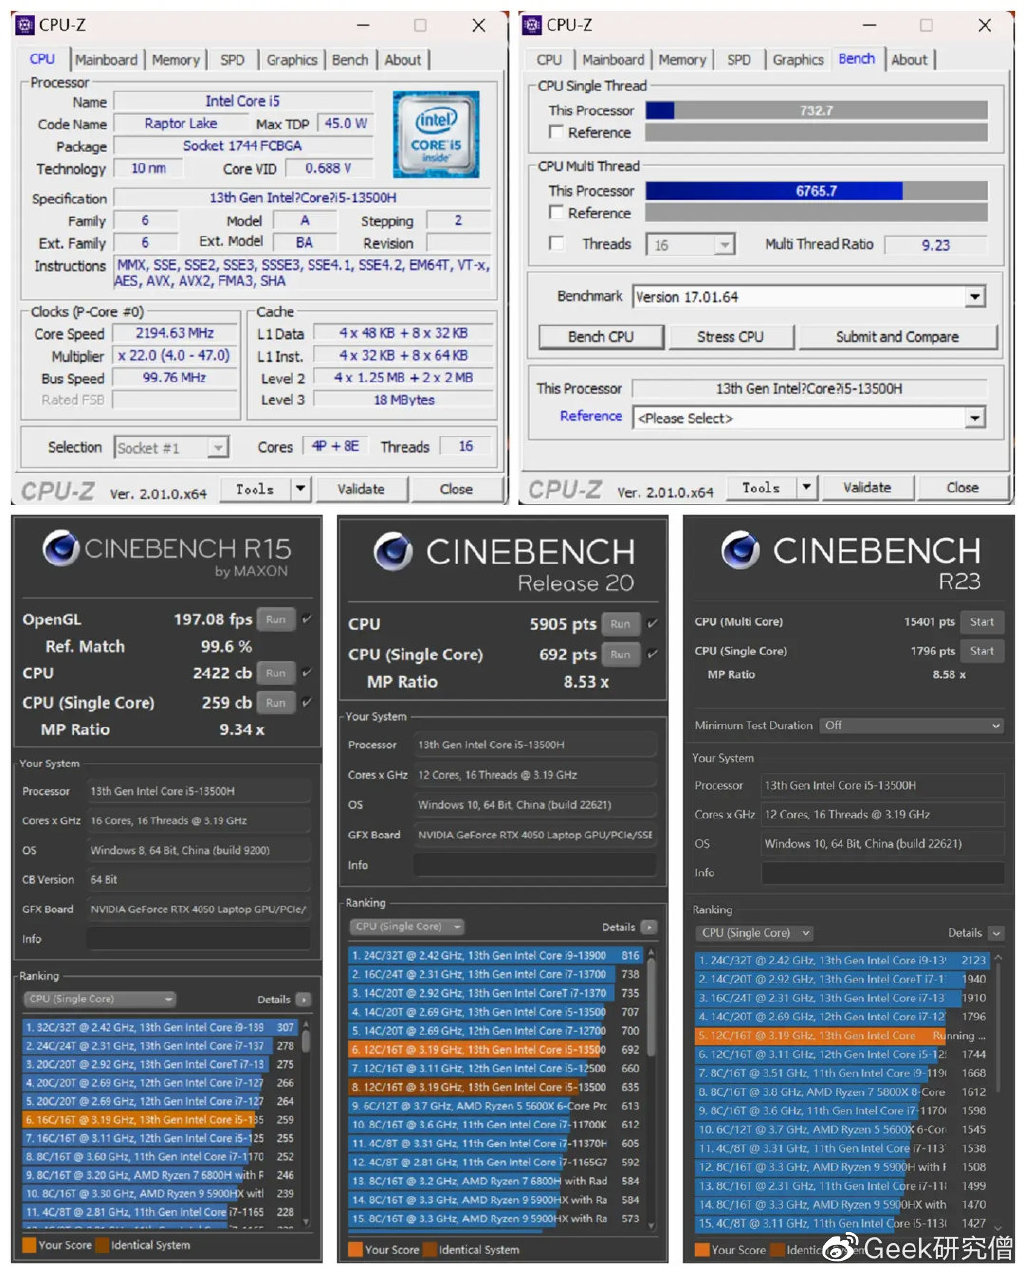Image resolution: width=1024 pixels, height=1273 pixels.
Task: Switch to the Graphics tab
Action: [291, 60]
